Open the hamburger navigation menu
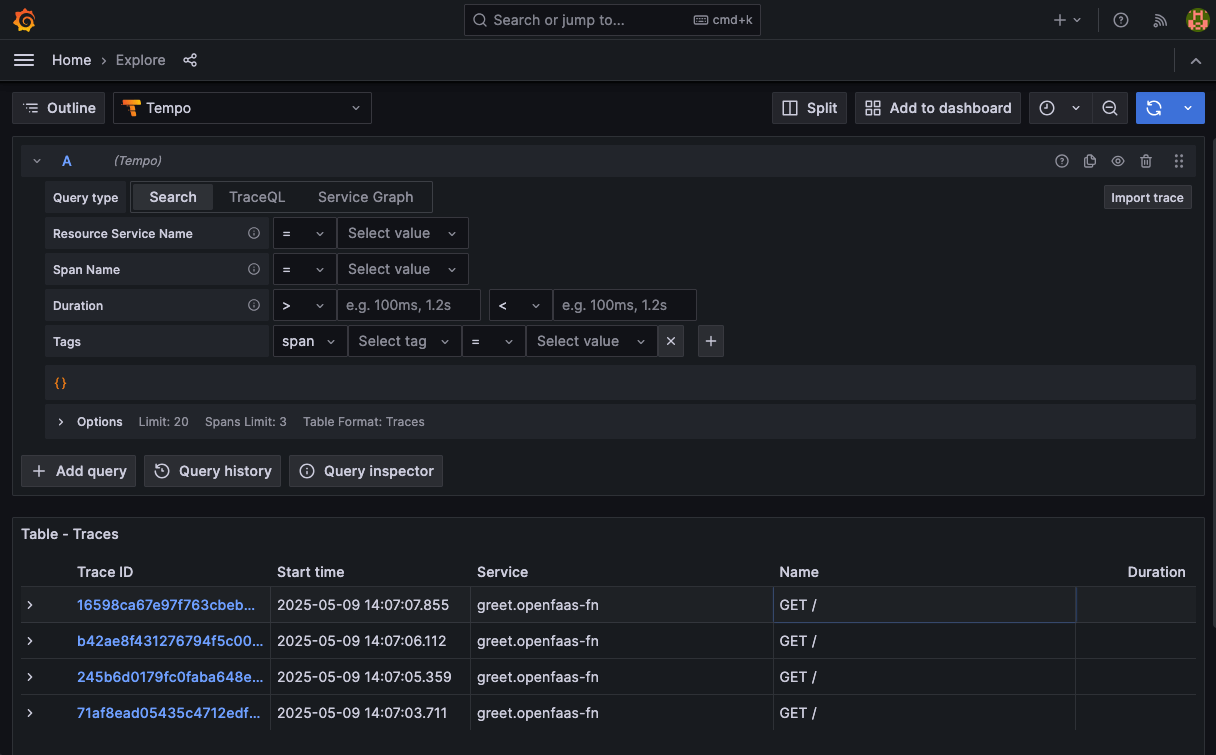Viewport: 1216px width, 755px height. coord(24,60)
